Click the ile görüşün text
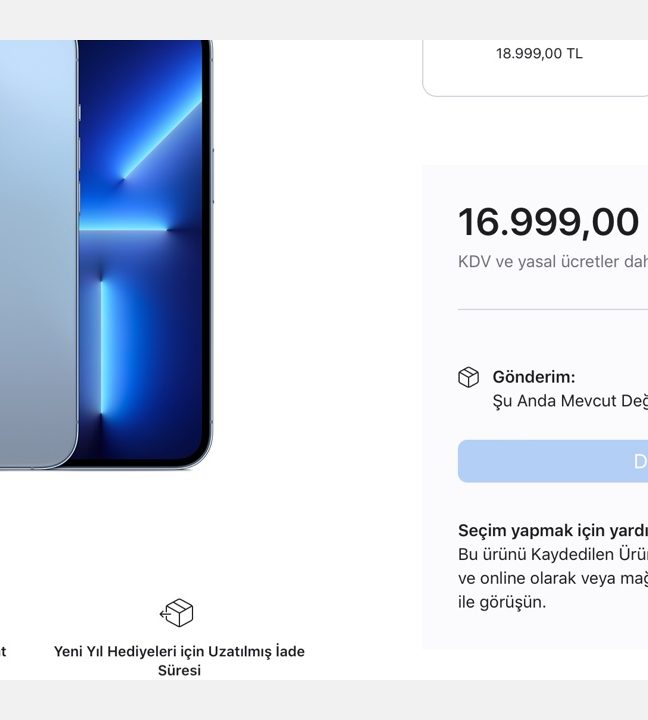Image resolution: width=648 pixels, height=720 pixels. pos(502,602)
